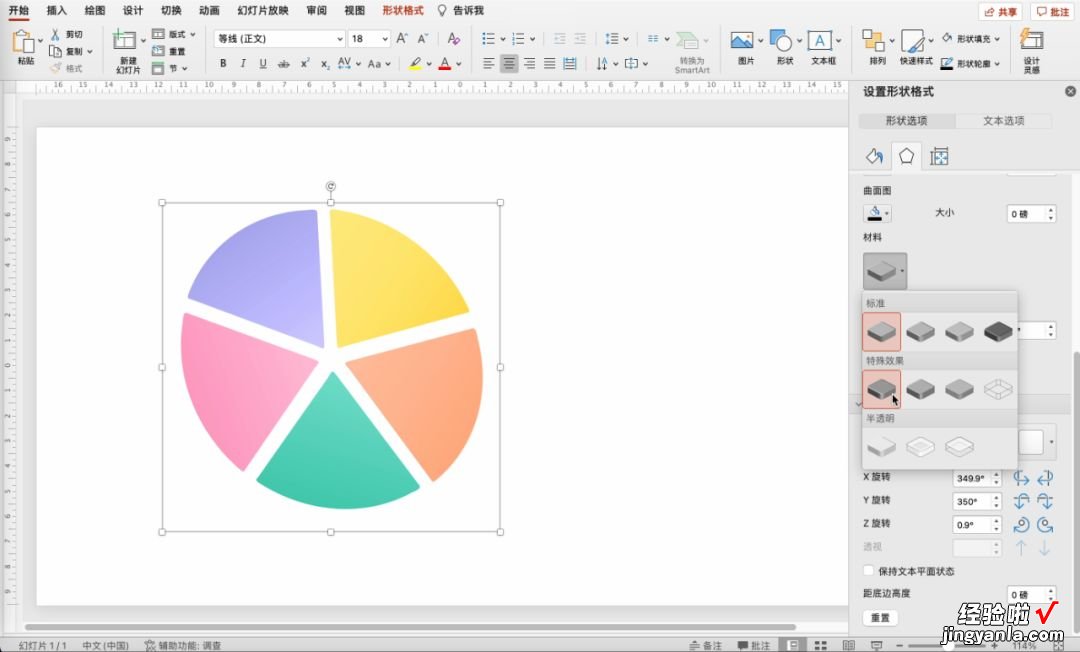
Task: Toggle Strikethrough formatting
Action: pyautogui.click(x=284, y=63)
